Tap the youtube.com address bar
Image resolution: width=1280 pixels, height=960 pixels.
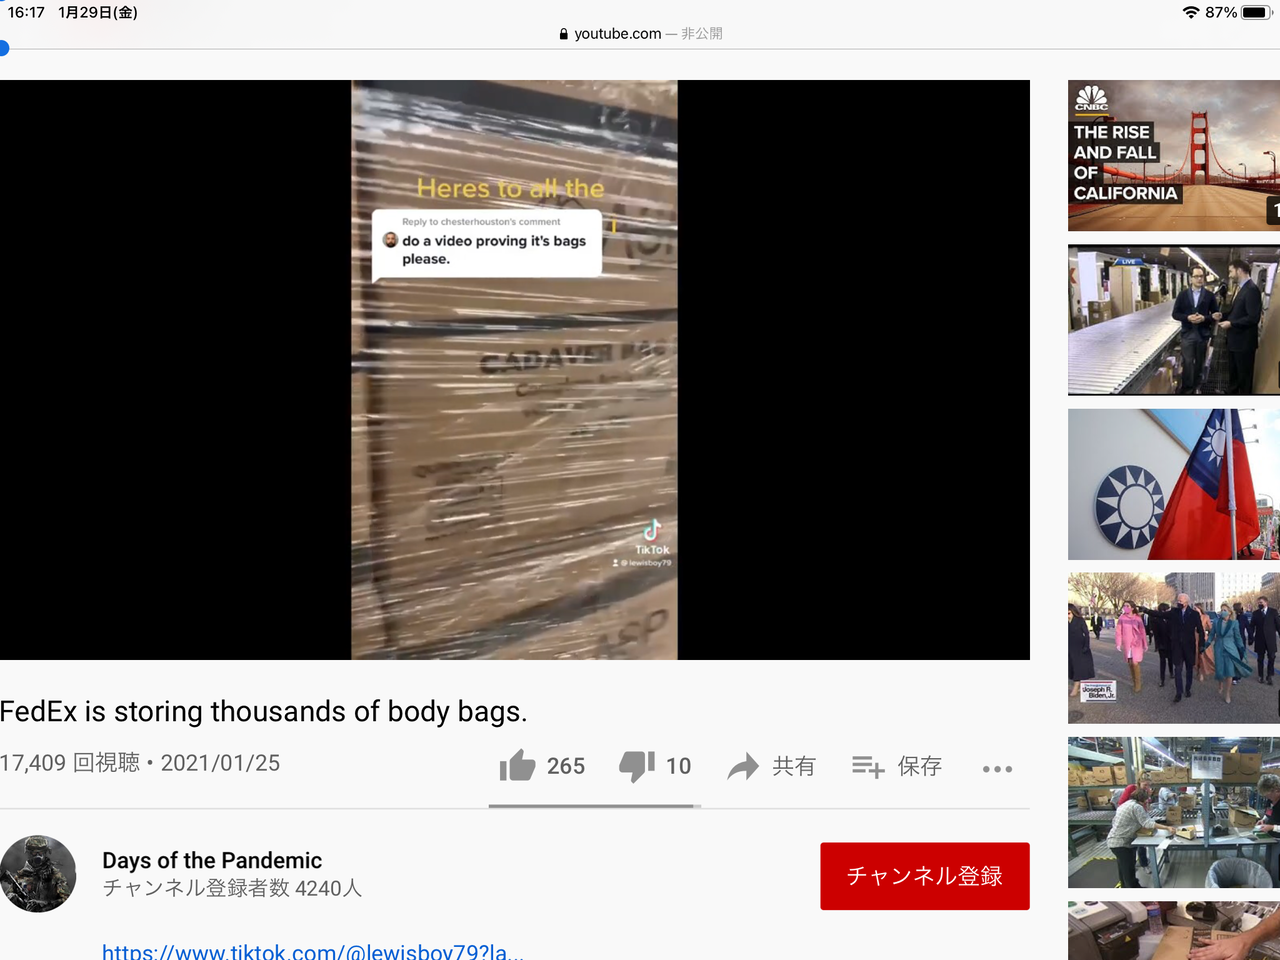640,34
